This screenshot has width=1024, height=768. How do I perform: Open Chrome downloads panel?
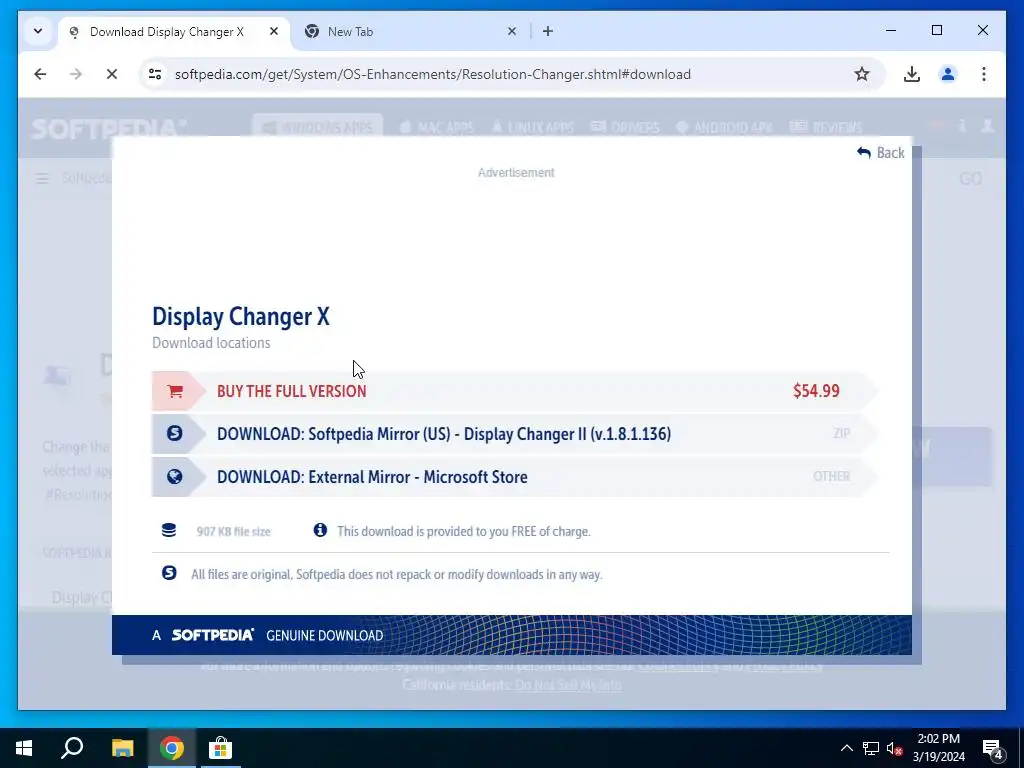point(912,74)
